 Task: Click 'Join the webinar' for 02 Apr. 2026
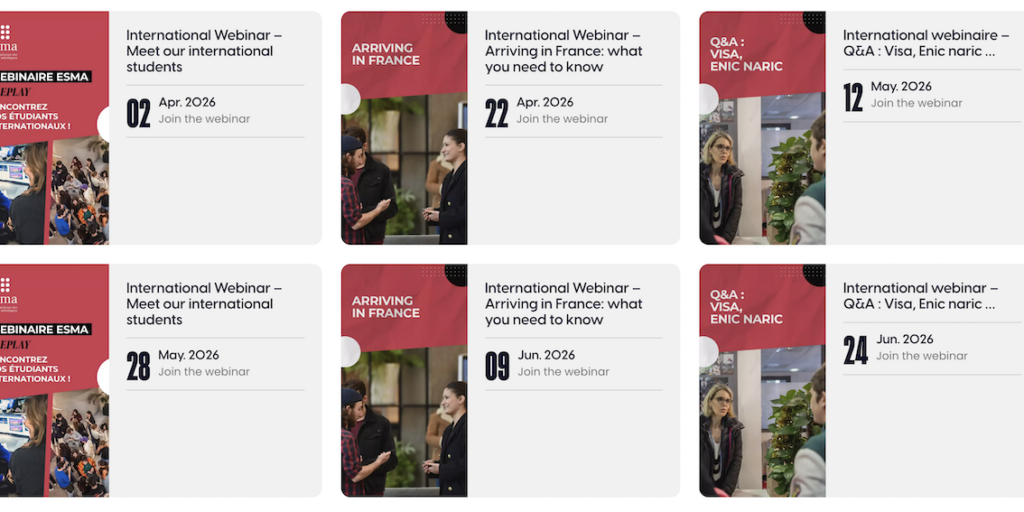coord(204,119)
